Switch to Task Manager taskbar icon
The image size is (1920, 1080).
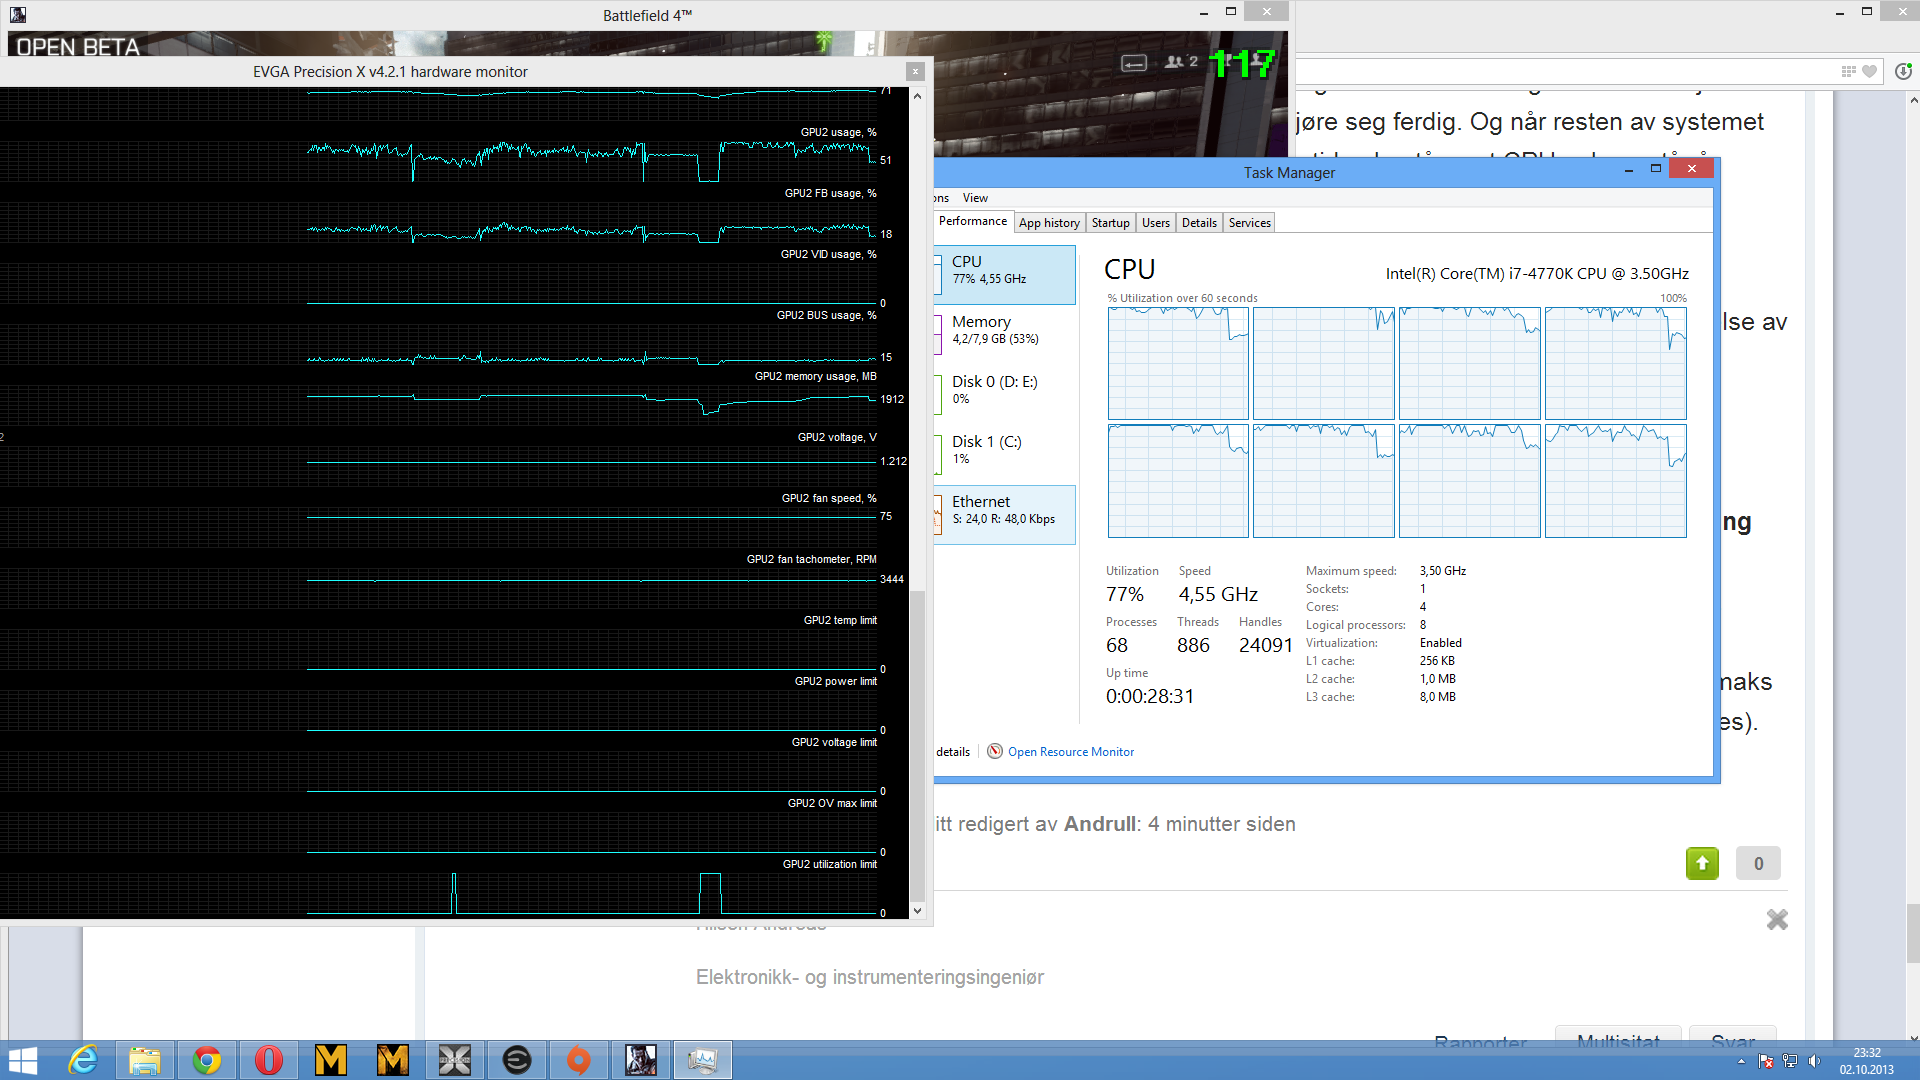click(703, 1060)
